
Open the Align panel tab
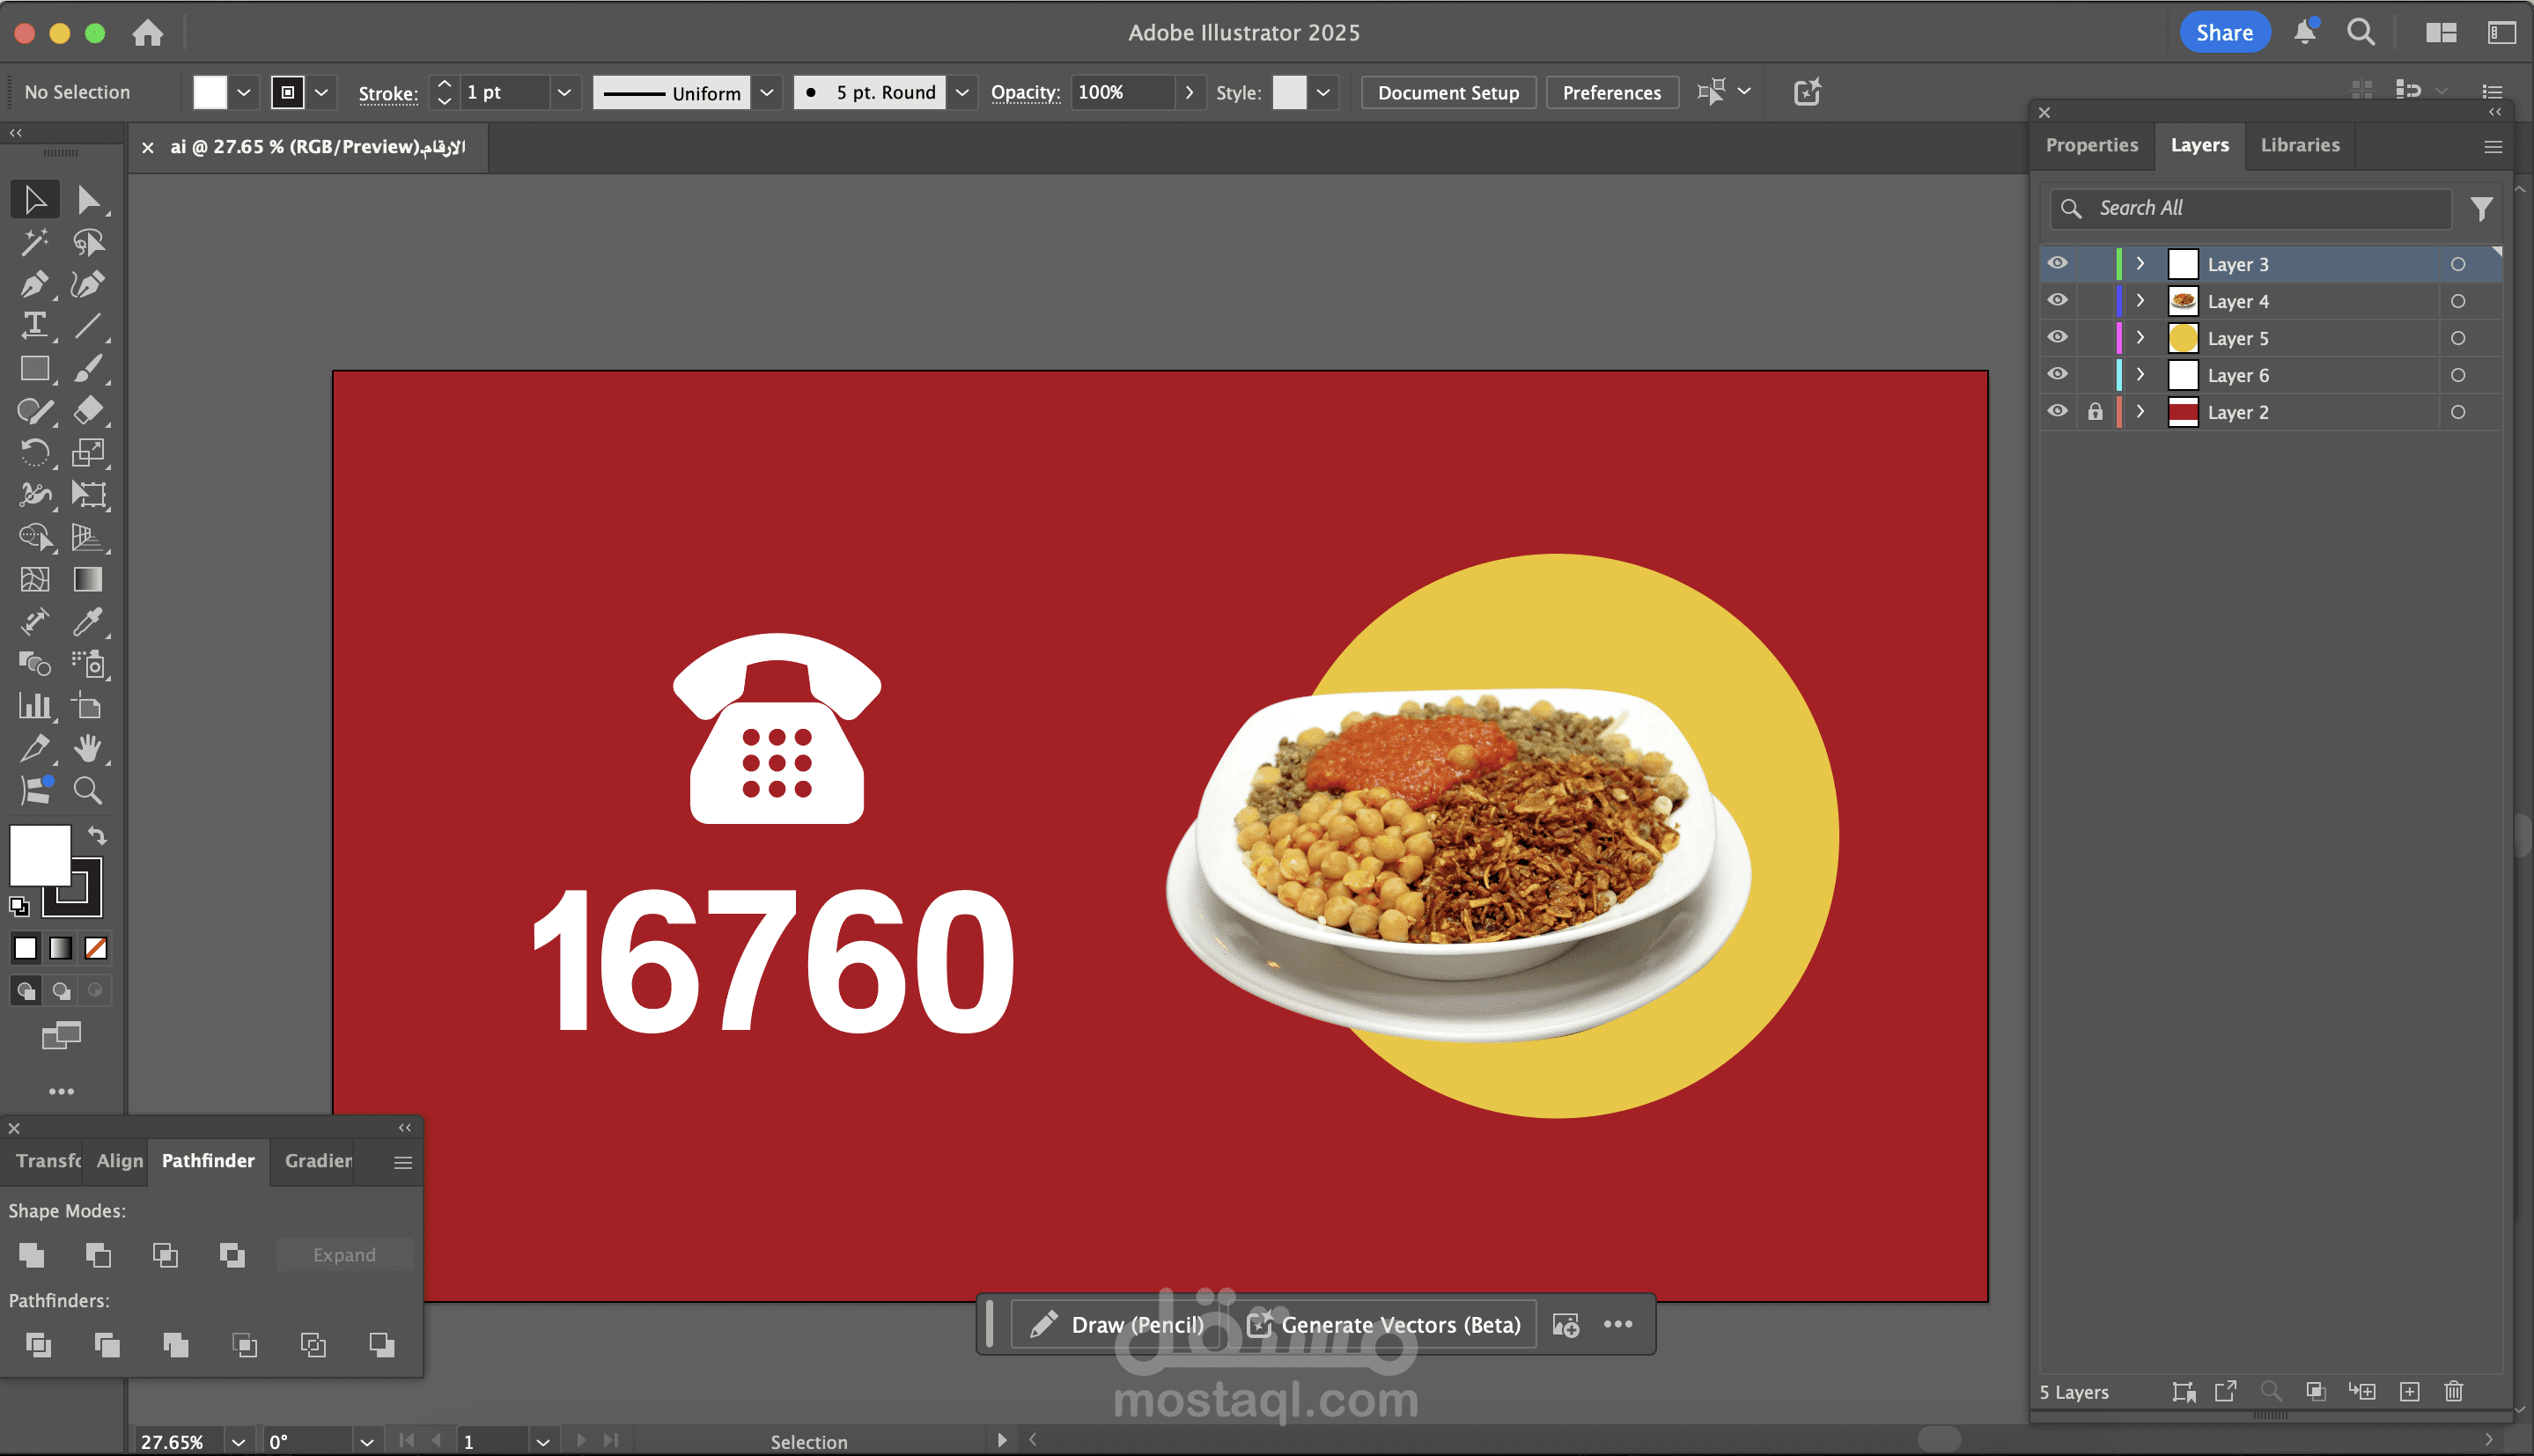(x=119, y=1160)
